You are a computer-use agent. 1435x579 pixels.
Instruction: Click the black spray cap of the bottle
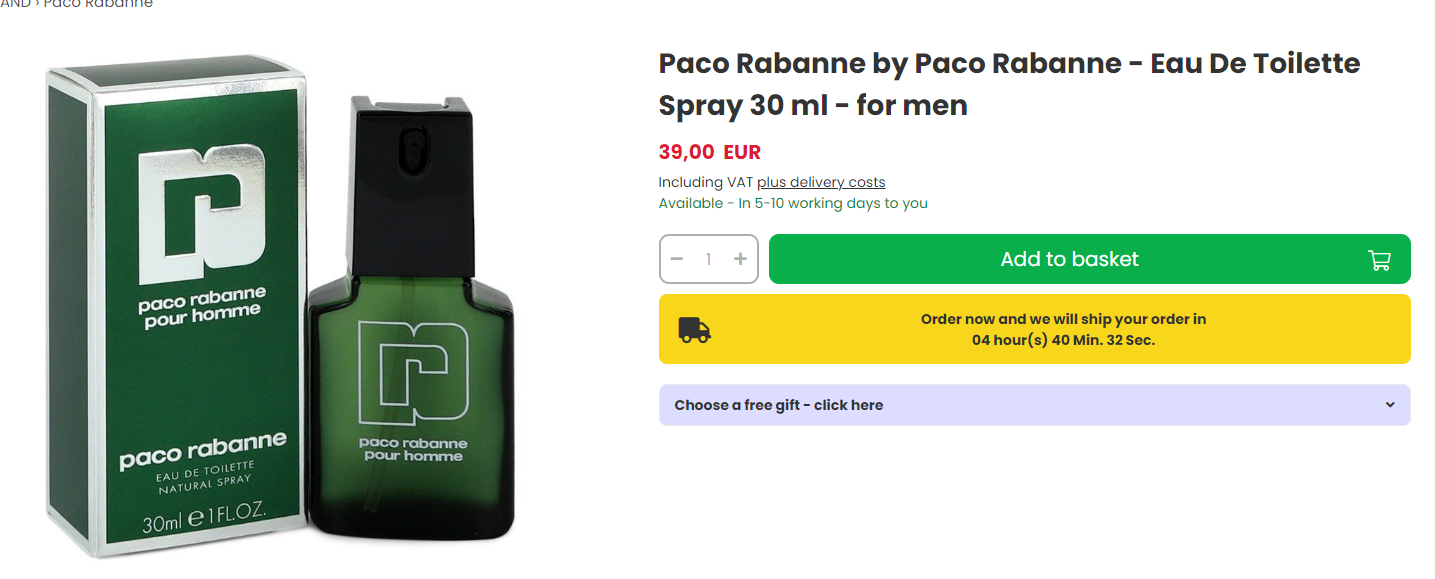point(411,180)
